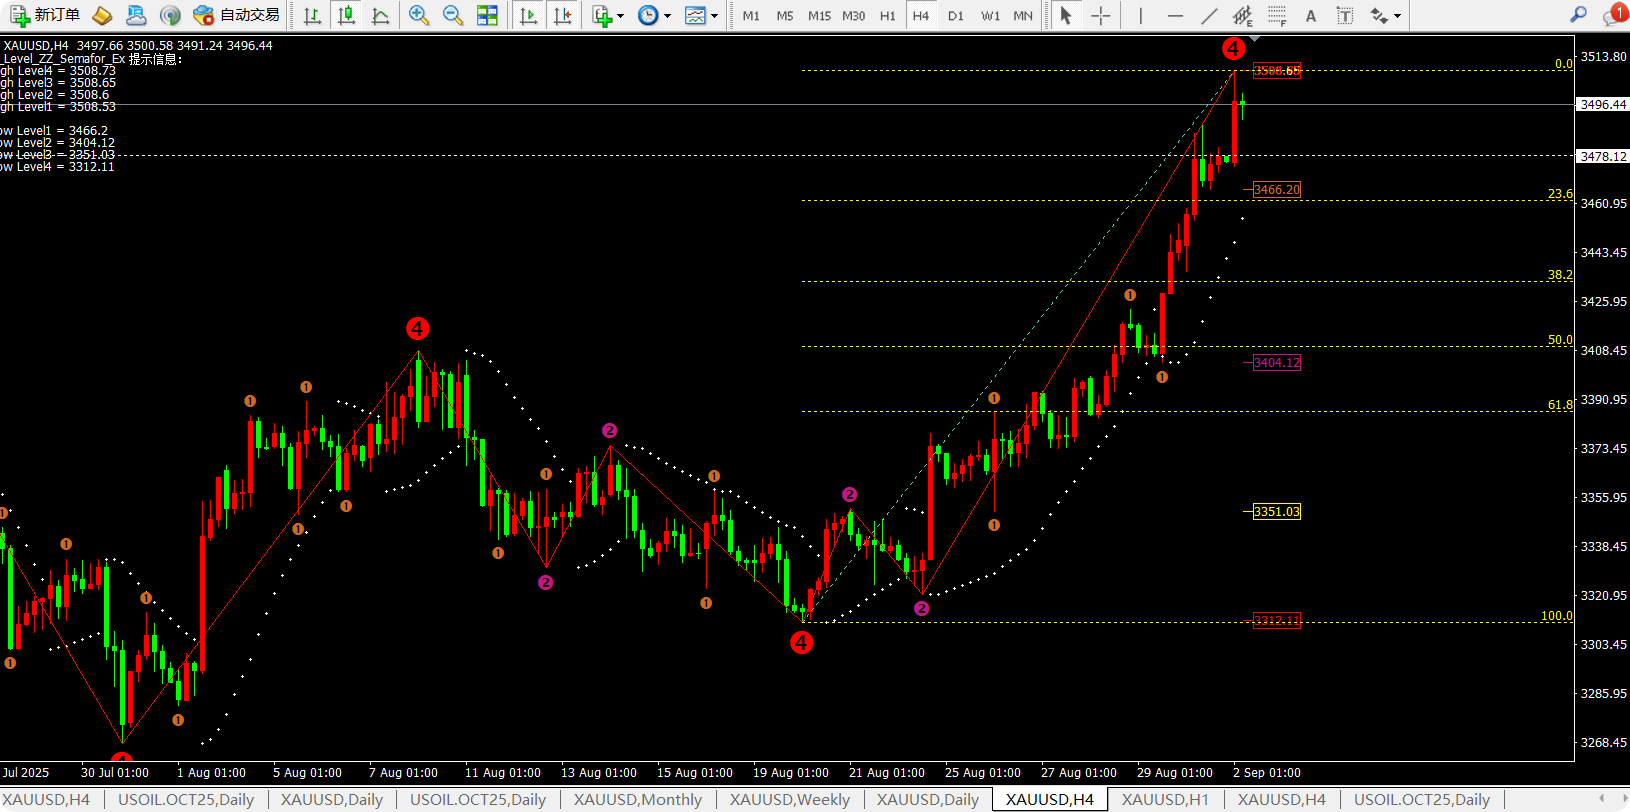Open the Indicators list button
This screenshot has height=812, width=1630.
601,15
